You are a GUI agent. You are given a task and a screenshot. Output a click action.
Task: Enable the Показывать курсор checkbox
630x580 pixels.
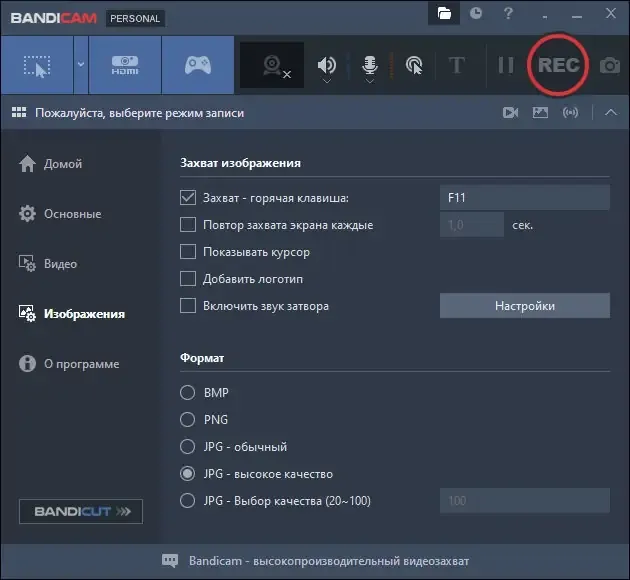click(x=188, y=252)
